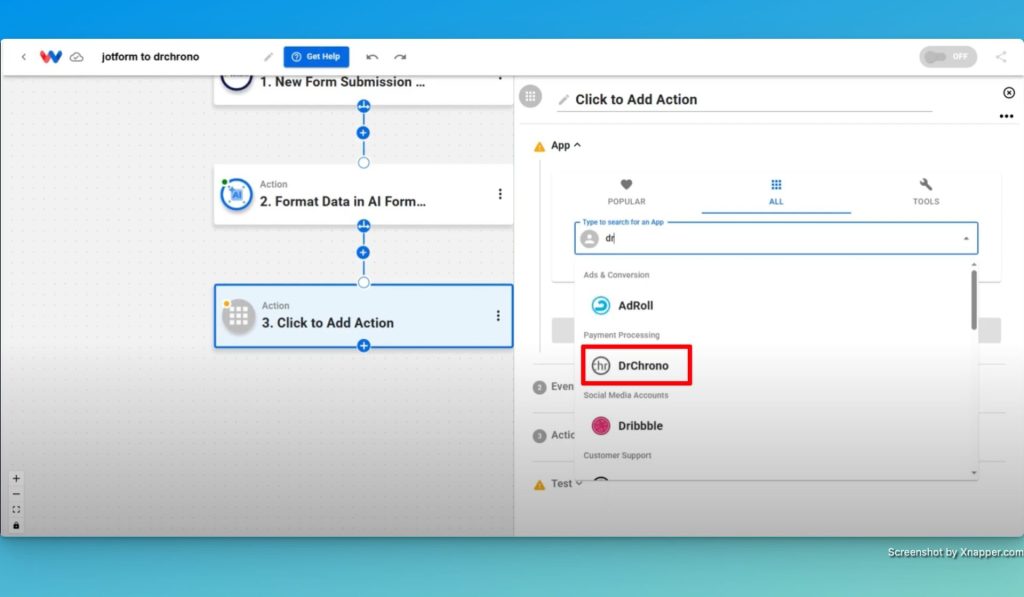Click the Payment Processing category label
The height and width of the screenshot is (597, 1024).
pos(621,335)
